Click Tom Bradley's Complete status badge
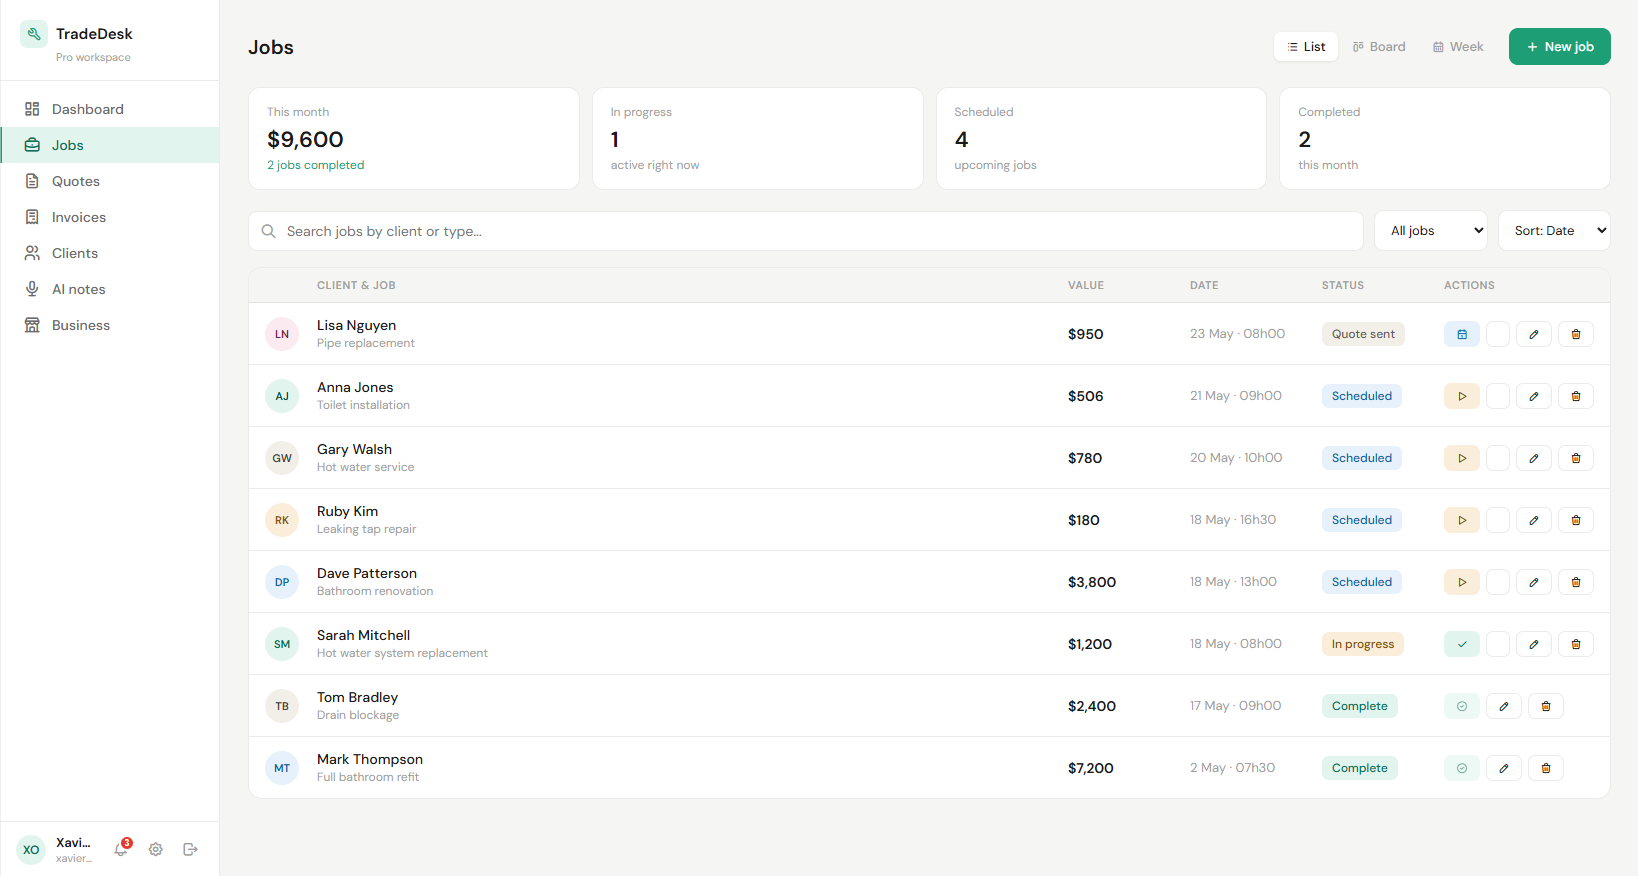The width and height of the screenshot is (1638, 876). [1360, 706]
